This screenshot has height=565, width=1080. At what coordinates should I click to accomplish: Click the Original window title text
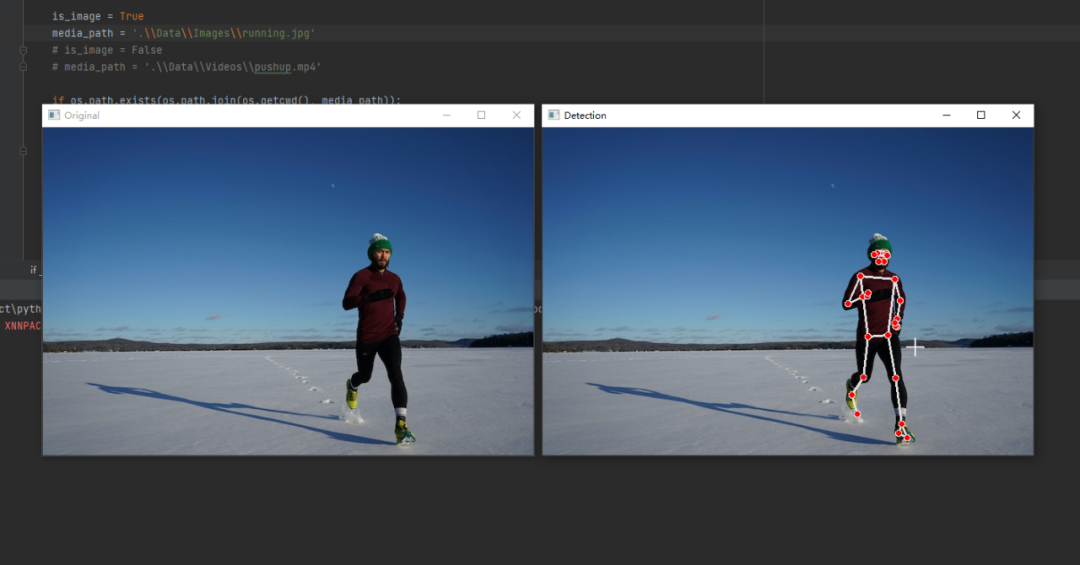[82, 115]
